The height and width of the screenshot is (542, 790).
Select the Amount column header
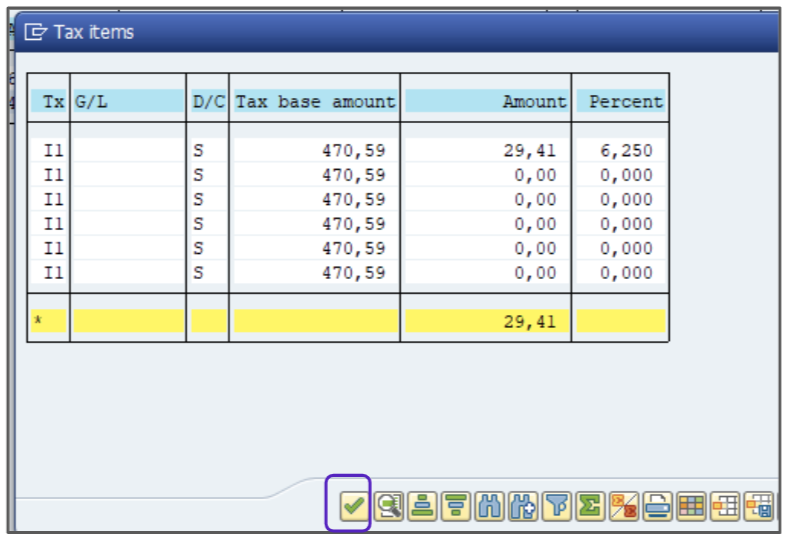(486, 101)
